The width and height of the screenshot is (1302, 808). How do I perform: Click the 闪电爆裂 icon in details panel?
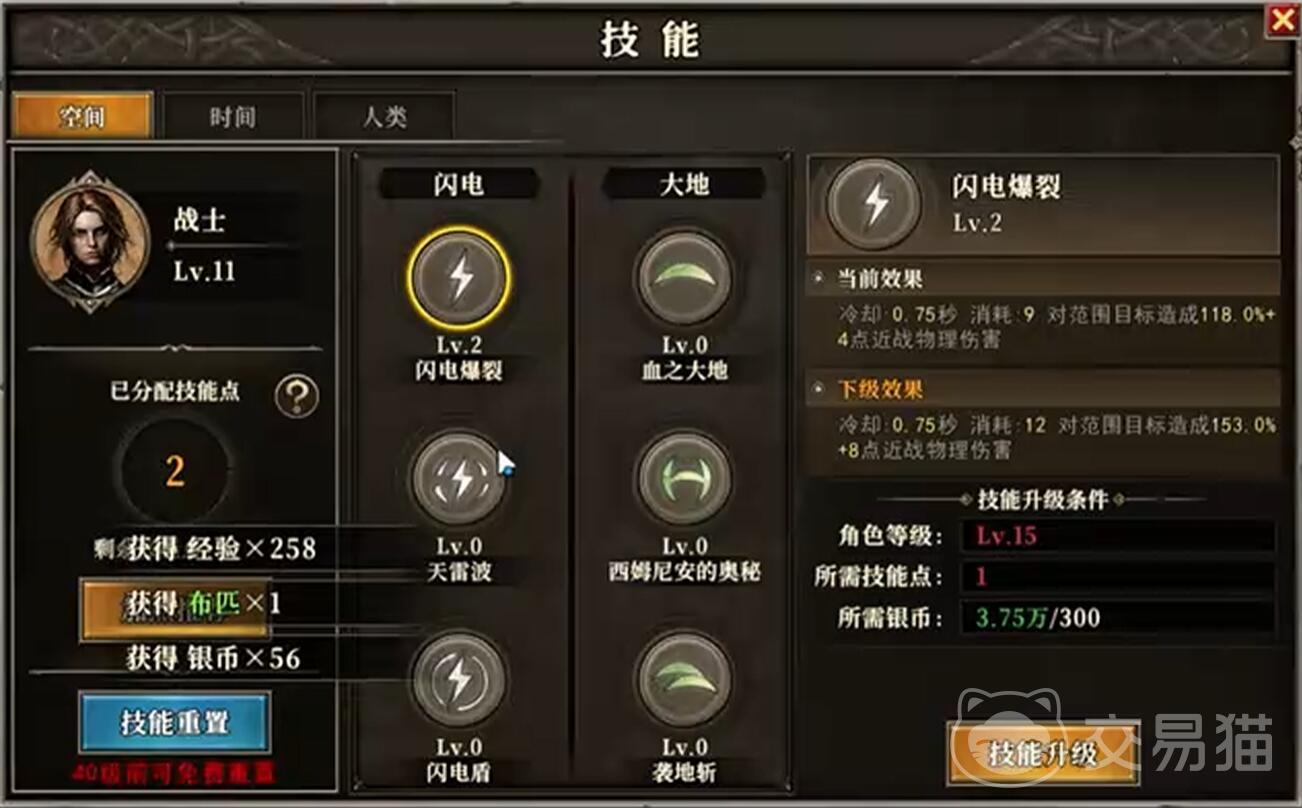point(876,203)
